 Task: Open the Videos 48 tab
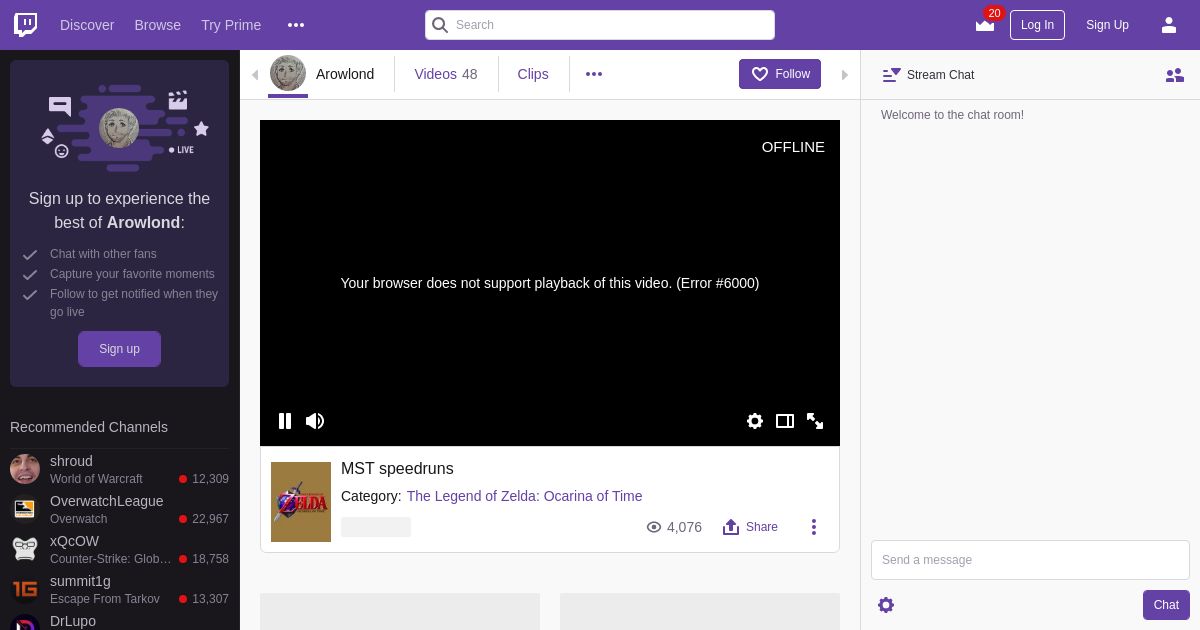pos(446,74)
